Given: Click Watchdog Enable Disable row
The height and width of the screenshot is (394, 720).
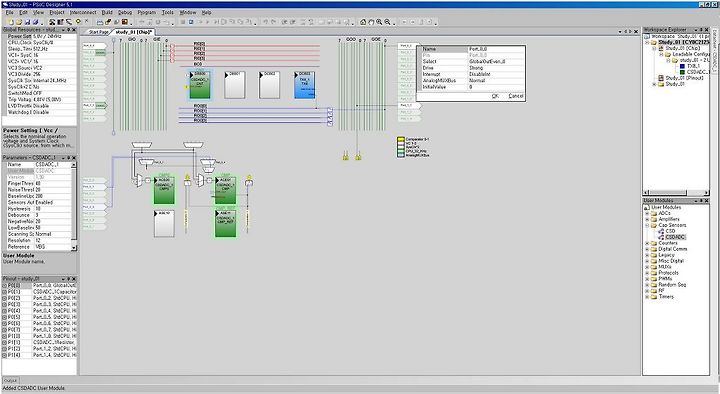Looking at the screenshot, I should 39,112.
